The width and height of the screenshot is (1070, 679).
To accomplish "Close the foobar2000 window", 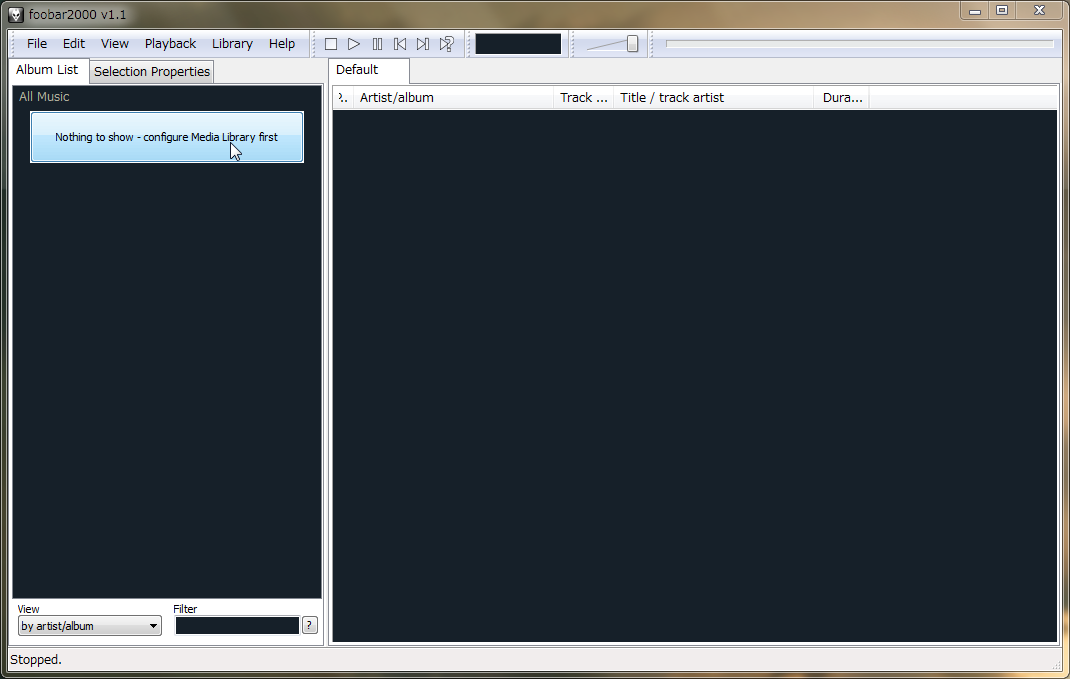I will (x=1039, y=11).
